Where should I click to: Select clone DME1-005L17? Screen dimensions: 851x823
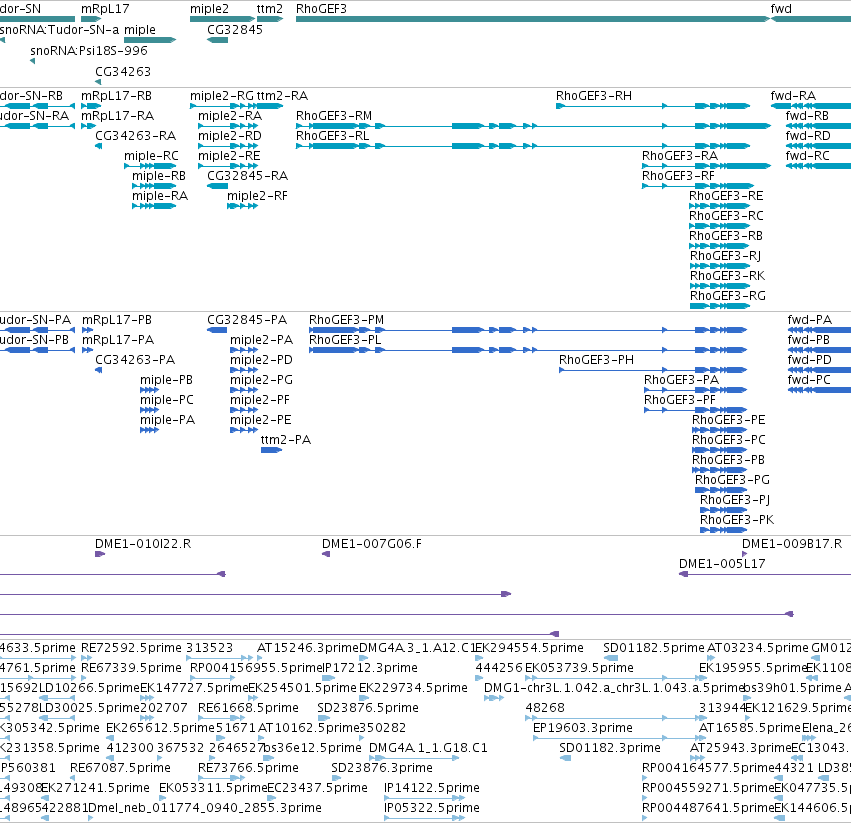765,574
